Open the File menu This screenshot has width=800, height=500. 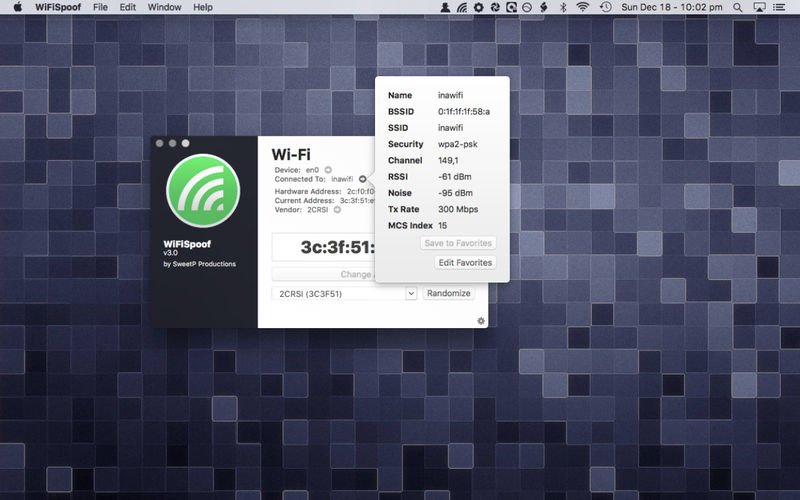pos(100,7)
